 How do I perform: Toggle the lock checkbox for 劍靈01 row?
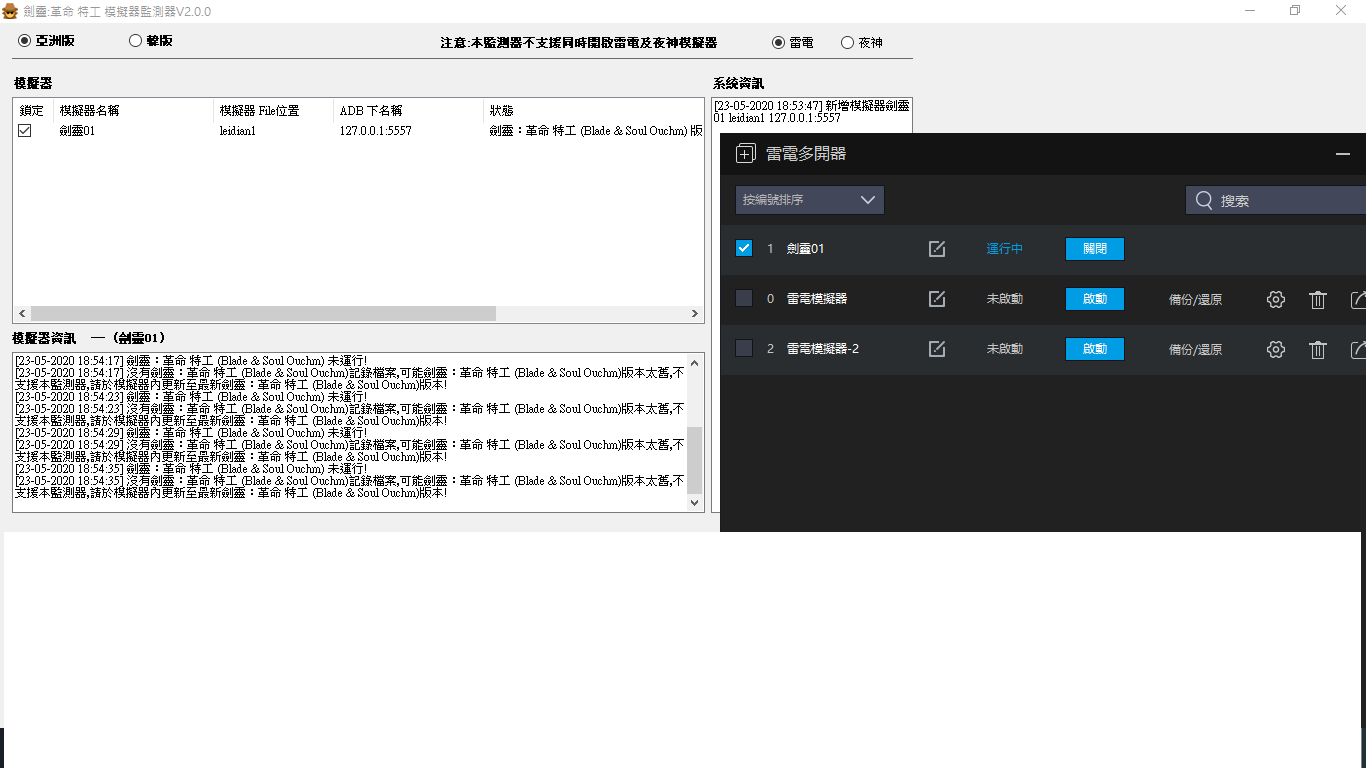pyautogui.click(x=25, y=130)
